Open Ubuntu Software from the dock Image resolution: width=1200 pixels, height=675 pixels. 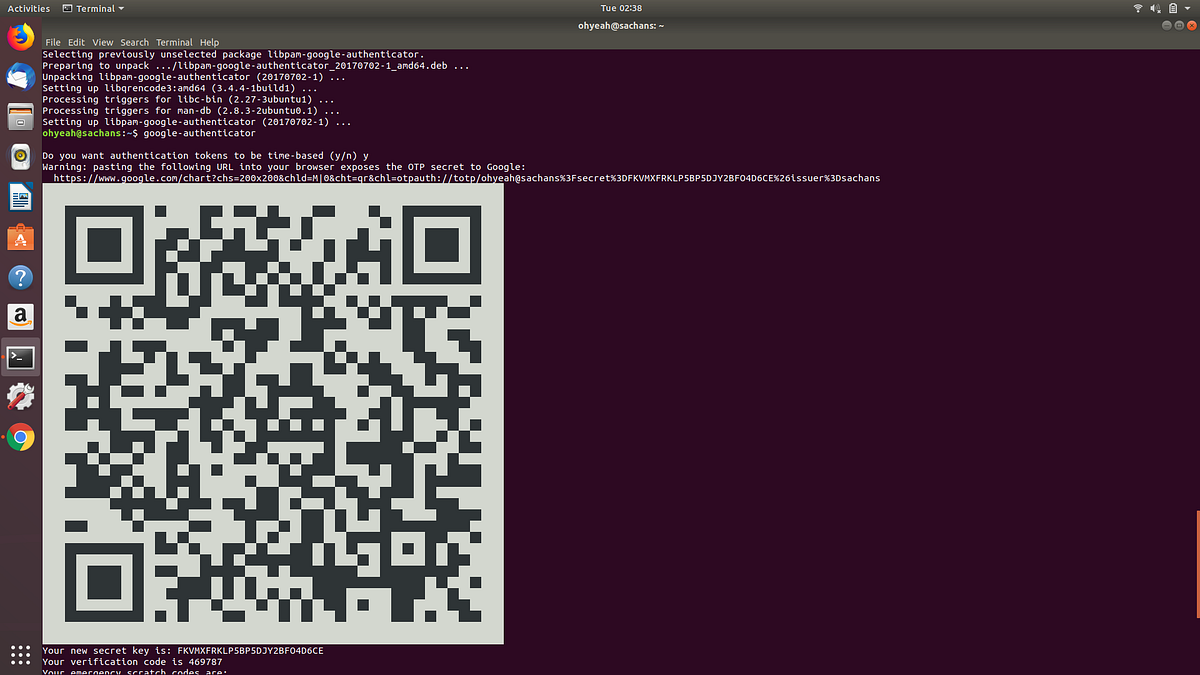point(20,237)
